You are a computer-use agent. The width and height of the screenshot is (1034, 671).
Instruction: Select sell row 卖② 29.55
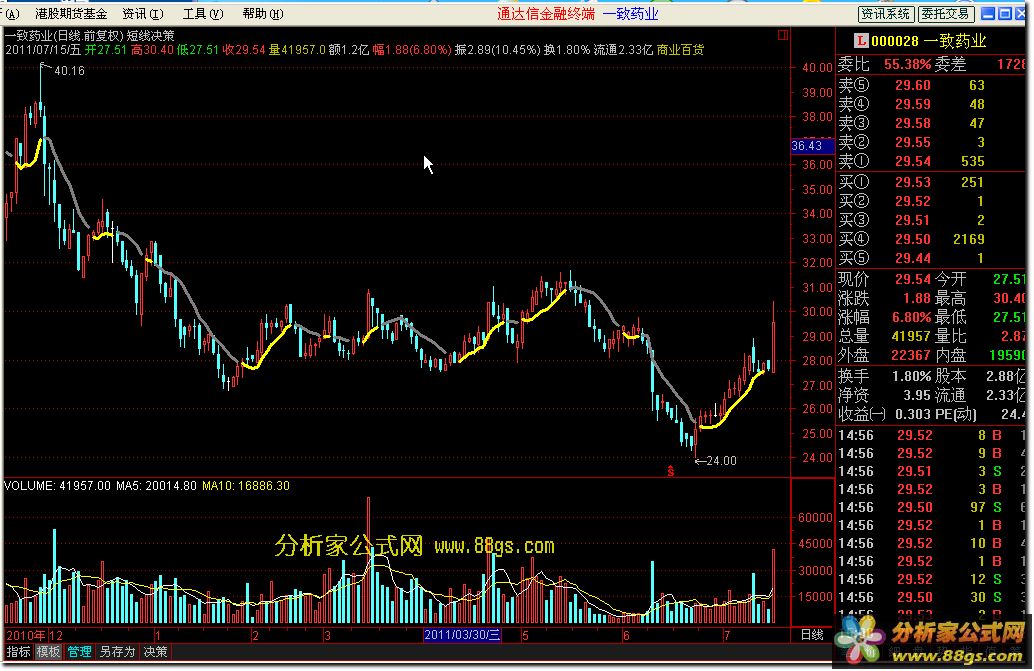[x=931, y=142]
